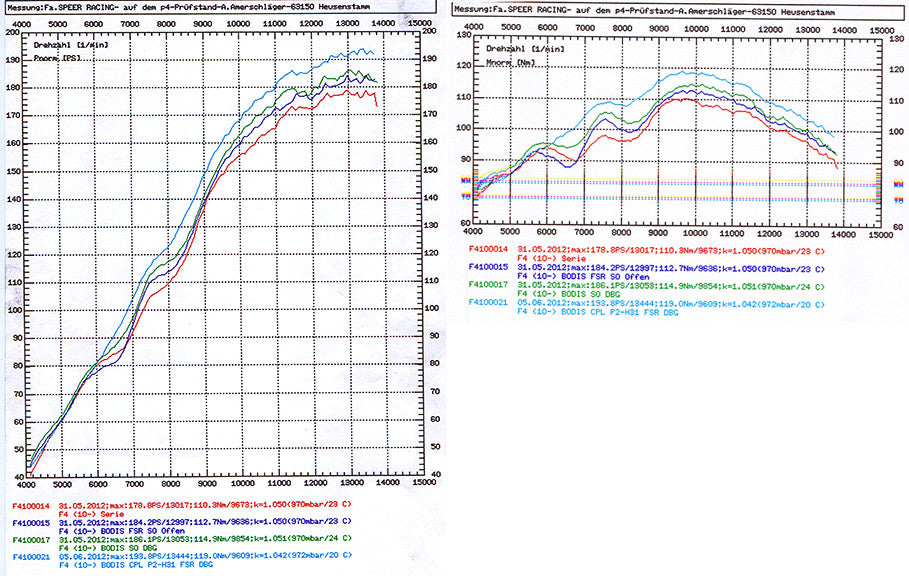The height and width of the screenshot is (576, 909).
Task: Select the blue F4100015 entry in left legend
Action: [x=30, y=523]
